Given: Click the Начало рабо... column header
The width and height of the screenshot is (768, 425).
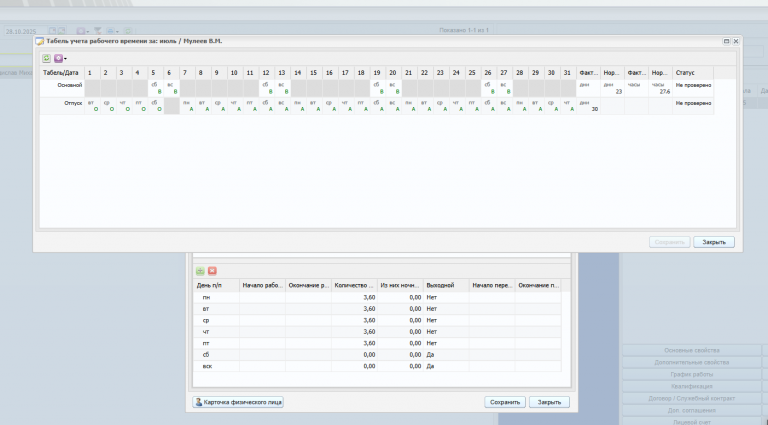Looking at the screenshot, I should tap(262, 285).
